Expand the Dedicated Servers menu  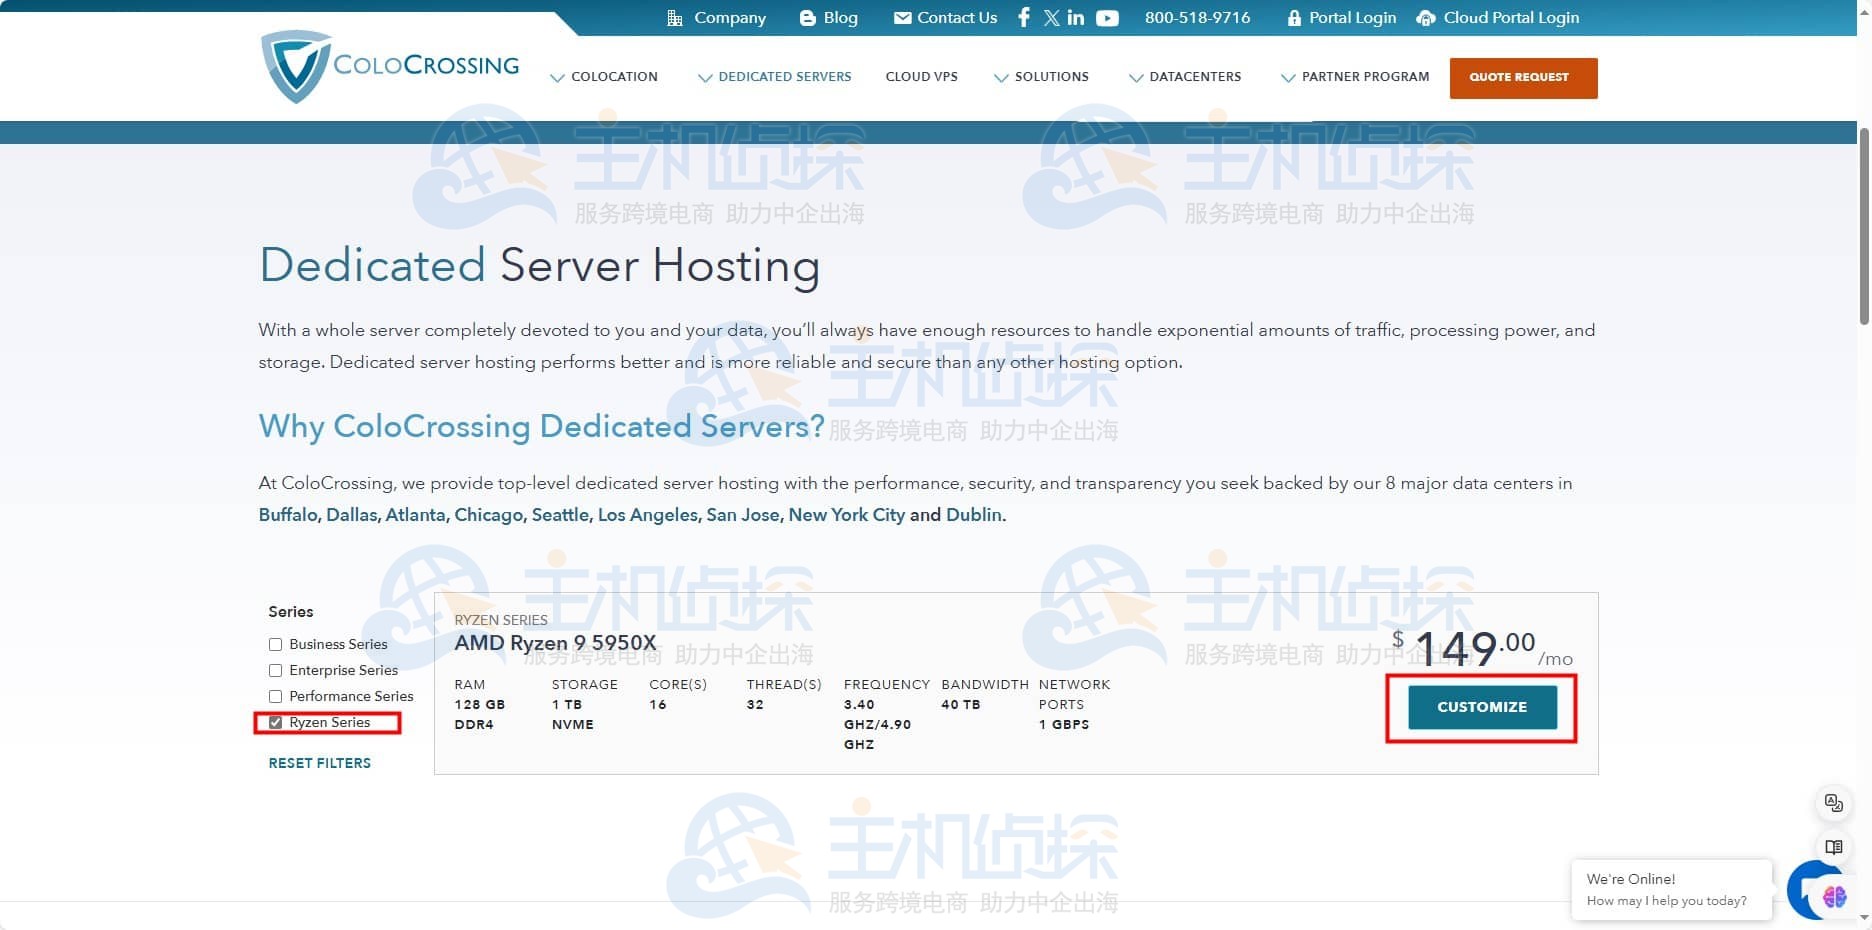point(775,77)
